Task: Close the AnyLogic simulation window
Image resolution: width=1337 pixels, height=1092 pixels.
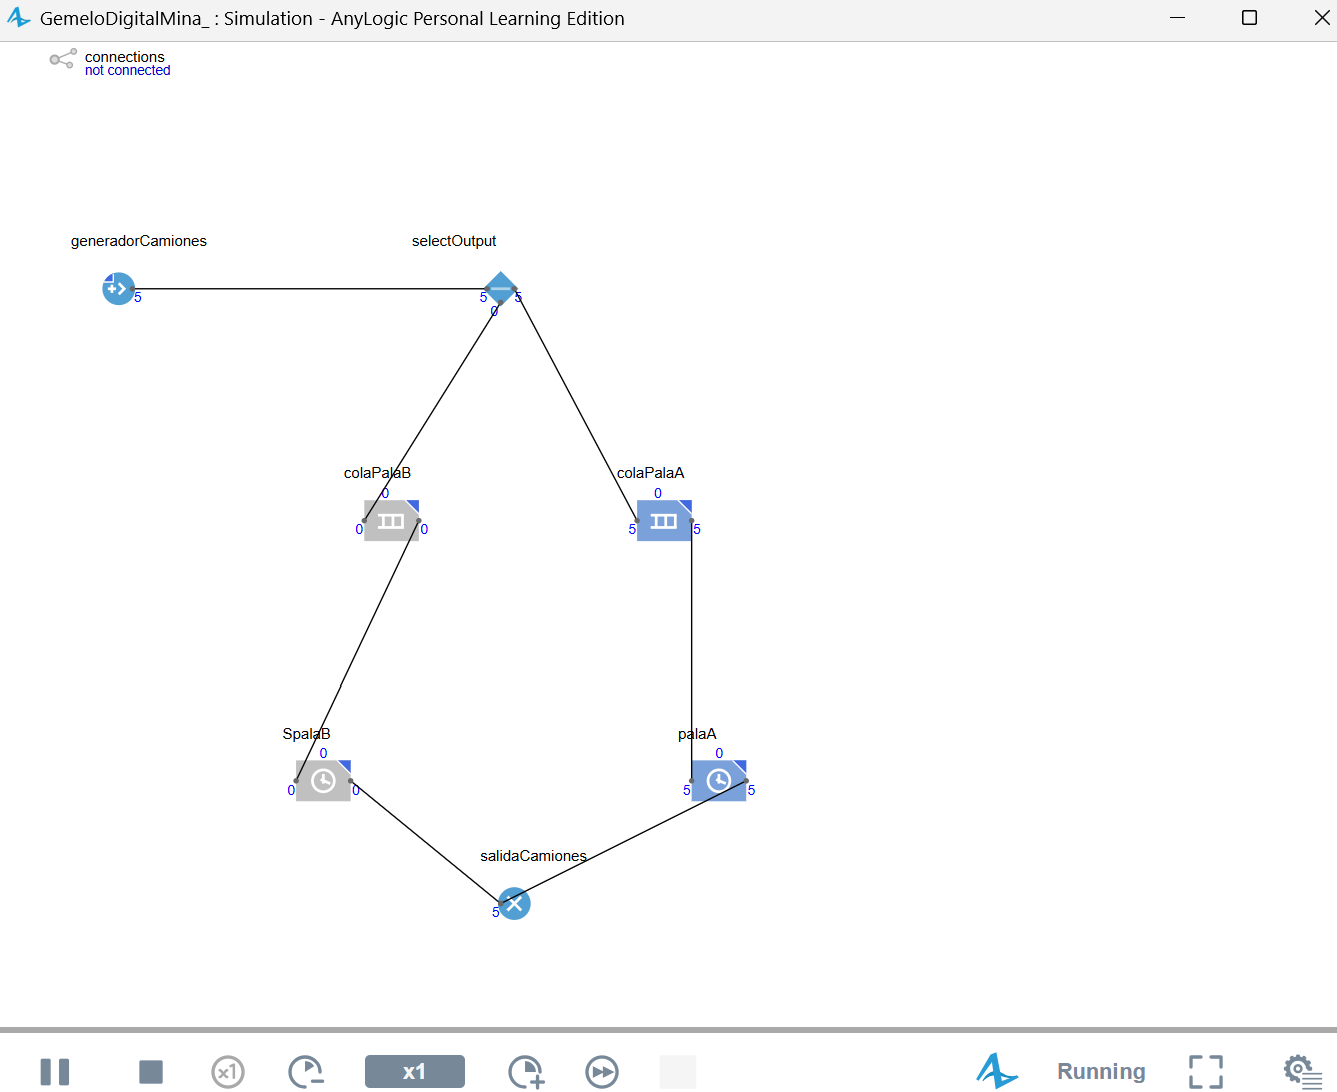Action: point(1321,18)
